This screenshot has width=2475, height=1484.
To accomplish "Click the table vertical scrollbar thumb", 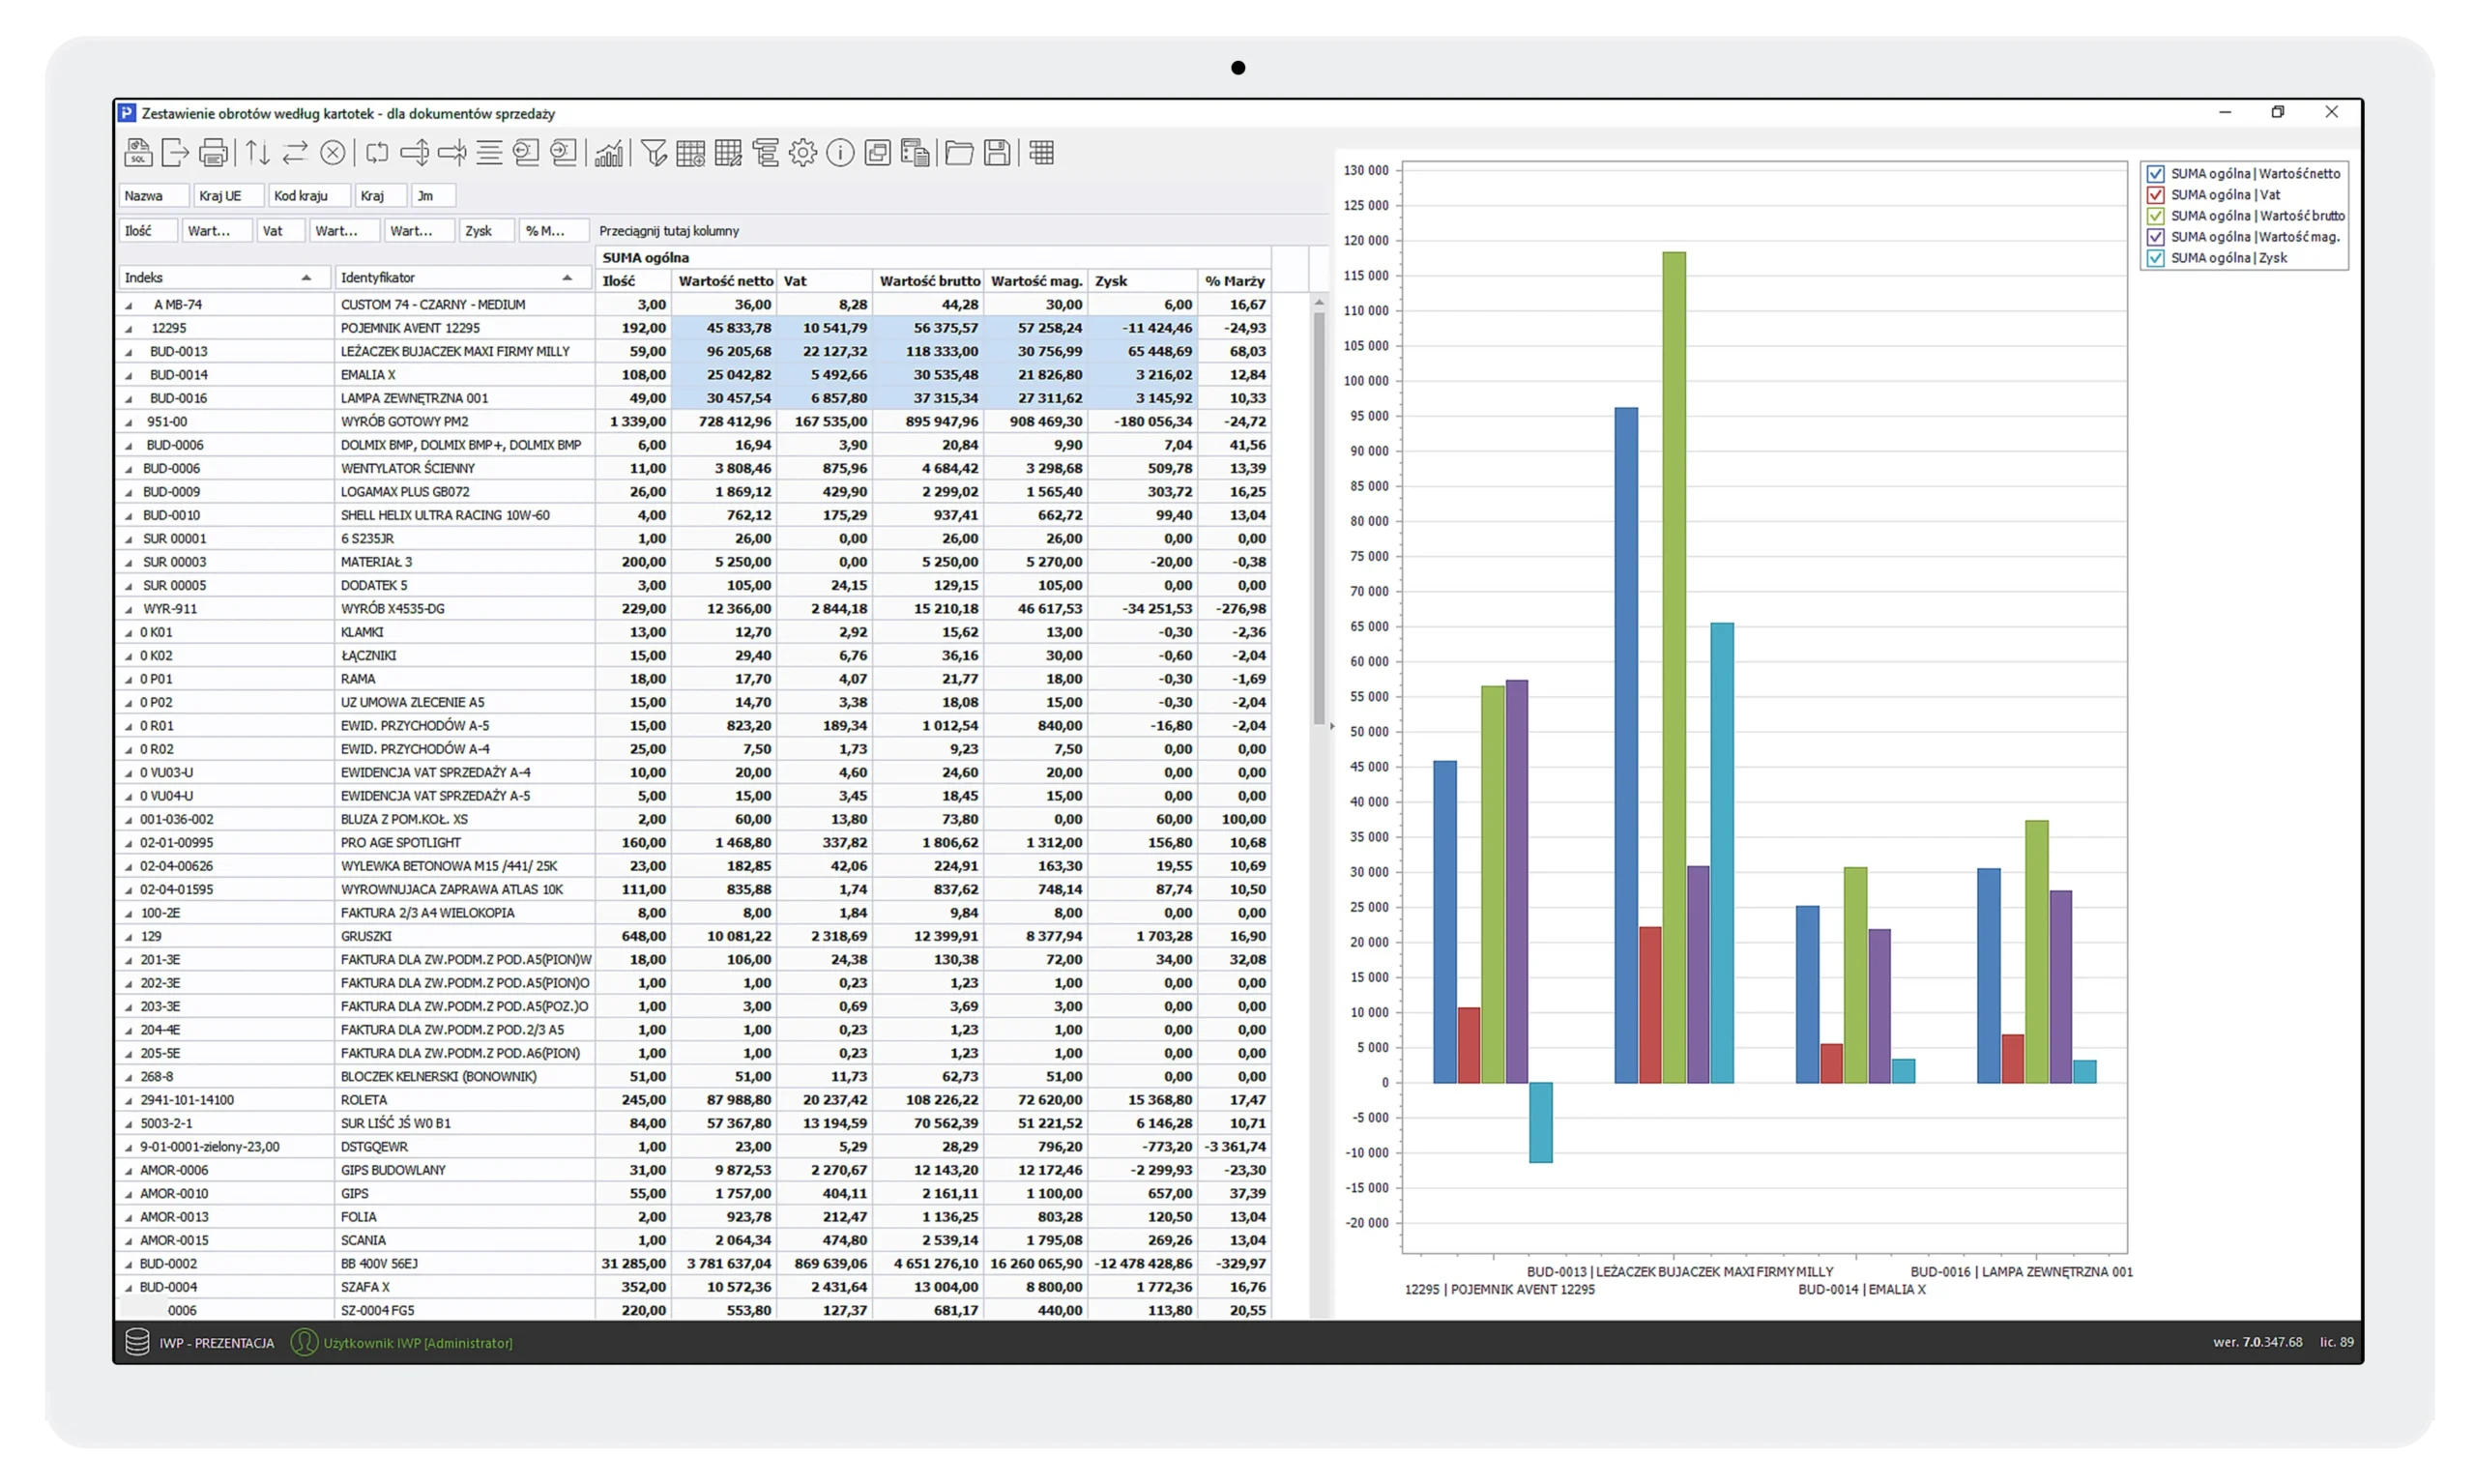I will (x=1318, y=520).
